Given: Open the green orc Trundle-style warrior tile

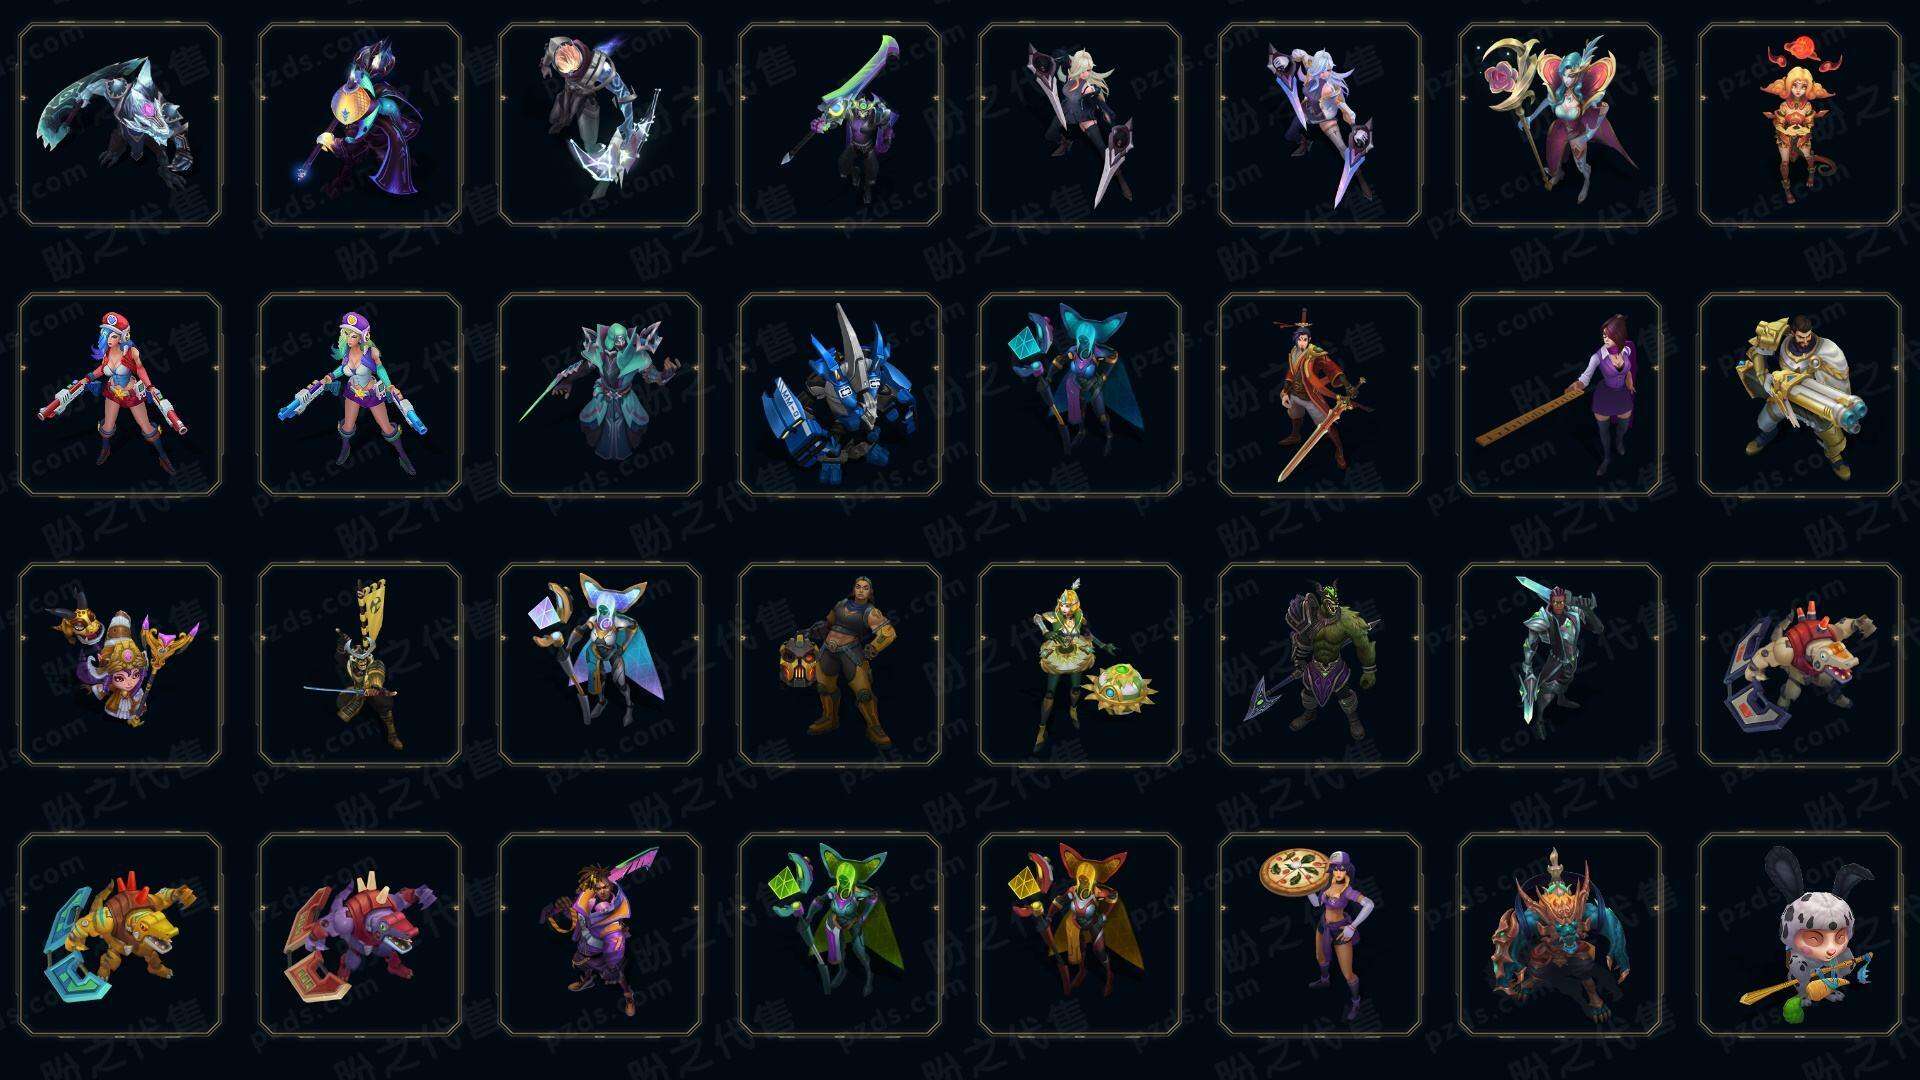Looking at the screenshot, I should click(x=1319, y=664).
